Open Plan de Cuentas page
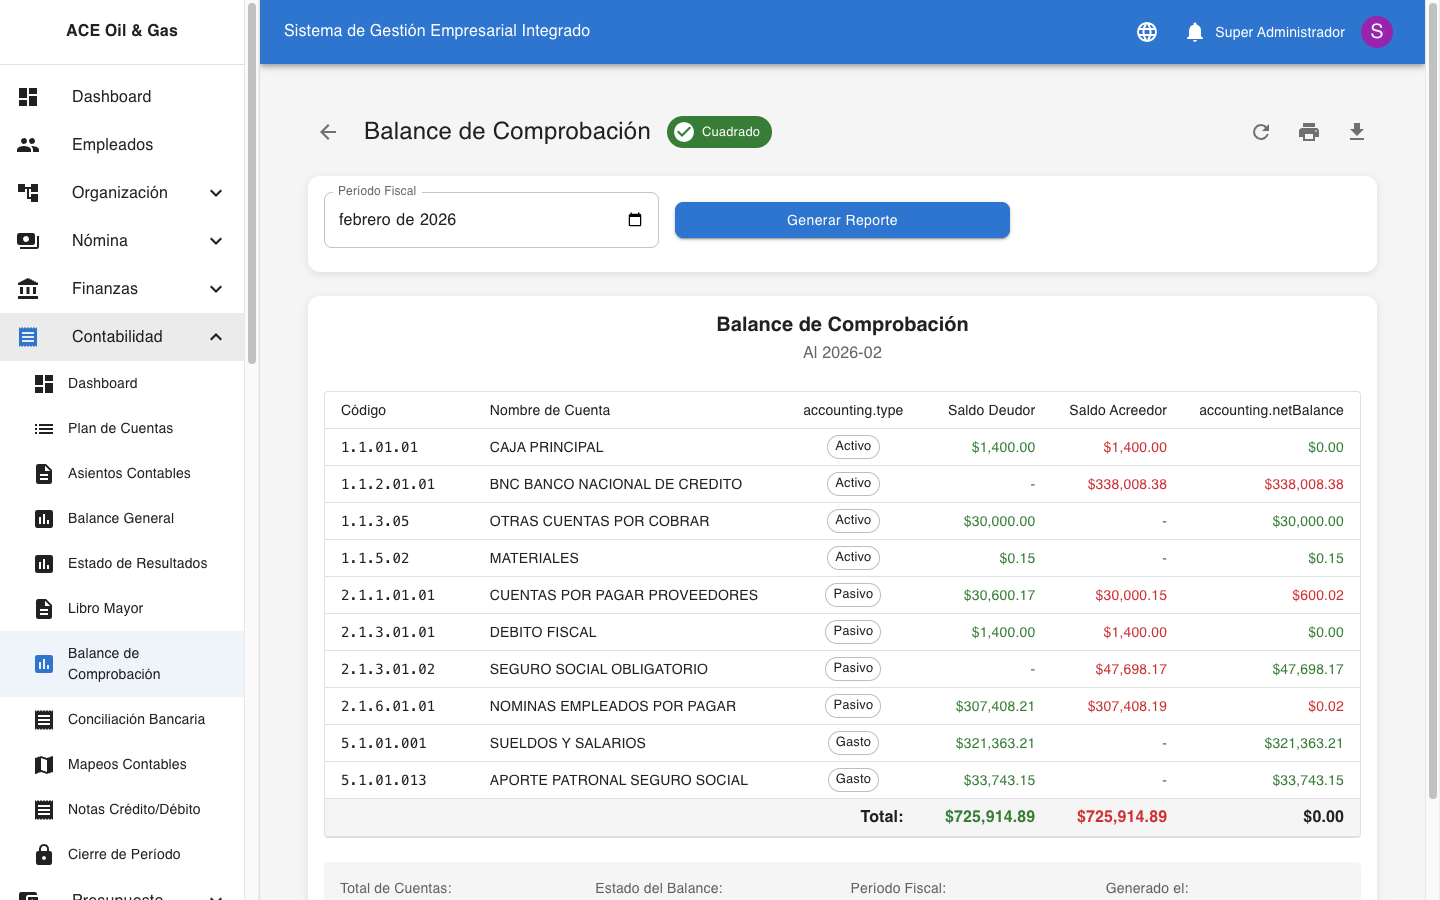Image resolution: width=1440 pixels, height=900 pixels. click(120, 428)
